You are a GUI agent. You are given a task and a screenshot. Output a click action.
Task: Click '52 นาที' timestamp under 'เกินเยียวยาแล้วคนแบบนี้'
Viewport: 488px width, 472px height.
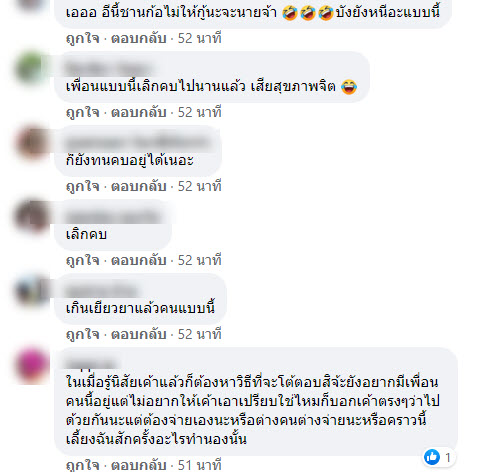199,334
